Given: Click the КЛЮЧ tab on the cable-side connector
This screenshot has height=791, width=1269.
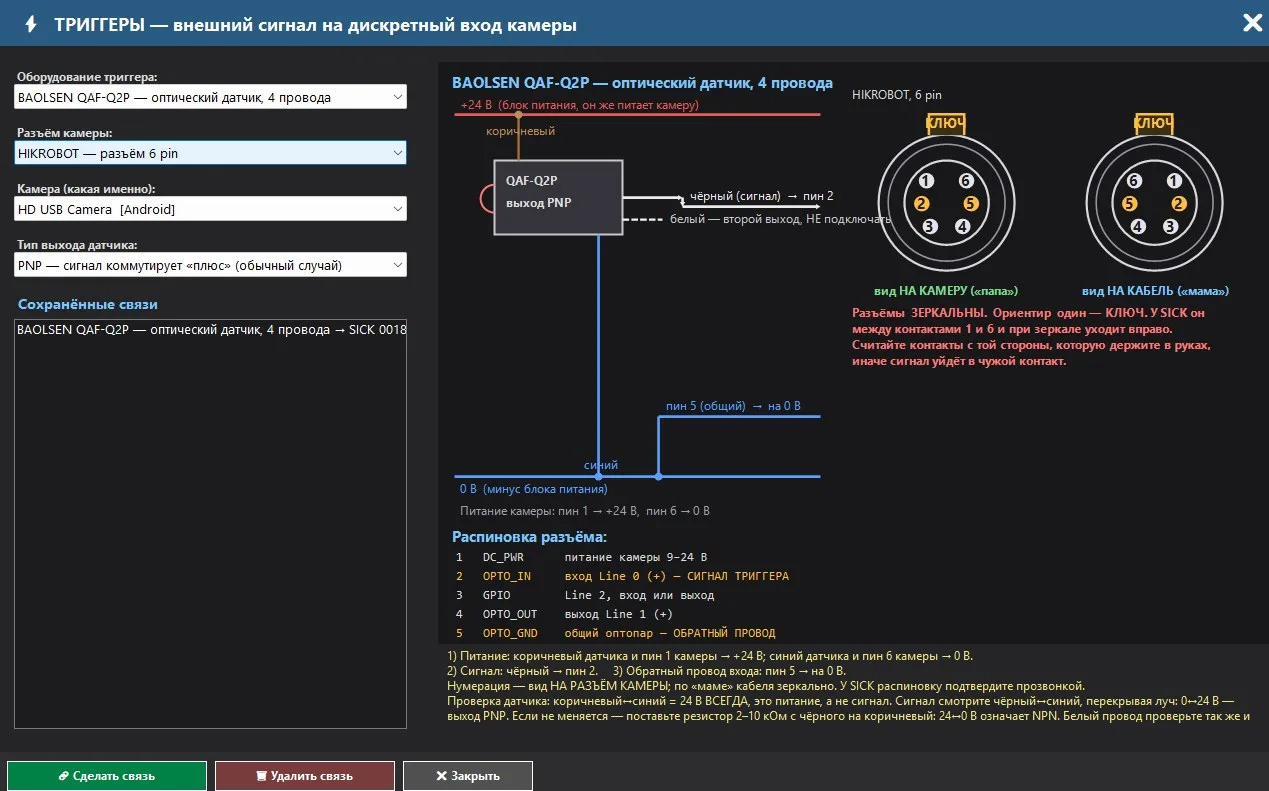Looking at the screenshot, I should [x=1153, y=123].
